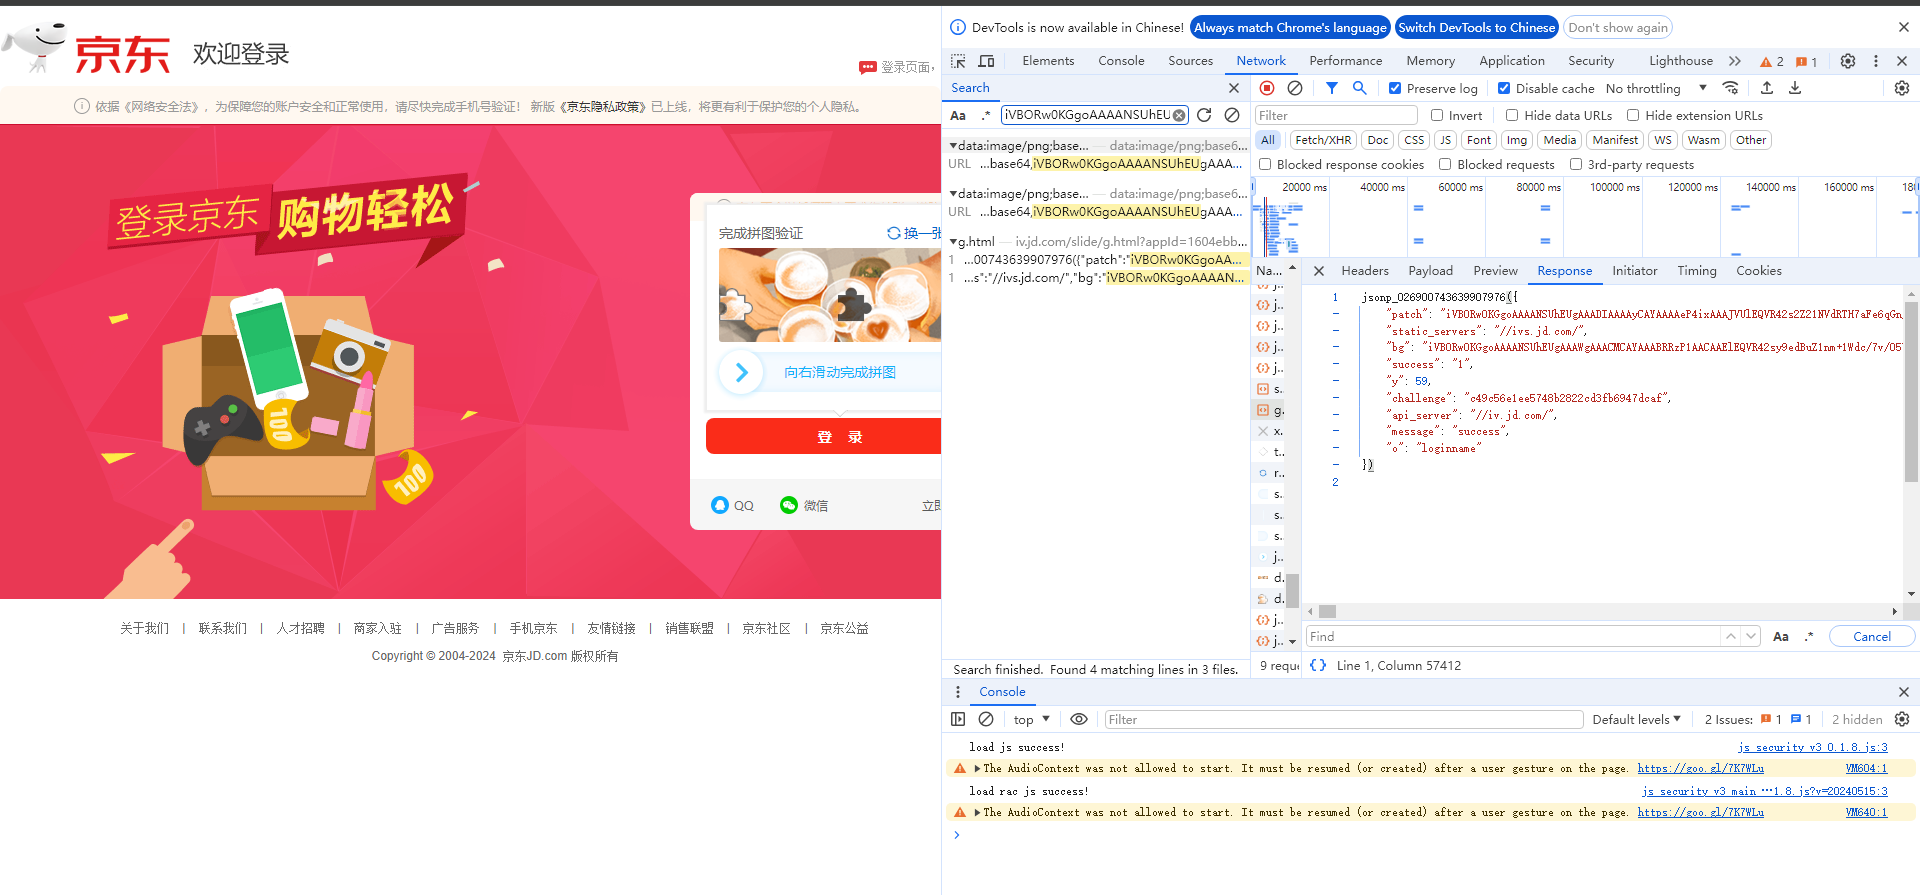This screenshot has height=895, width=1920.
Task: Refresh the search results
Action: 1204,115
